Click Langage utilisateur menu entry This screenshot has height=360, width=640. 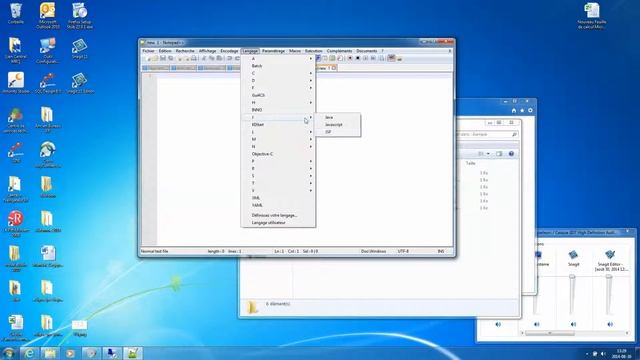pos(278,223)
